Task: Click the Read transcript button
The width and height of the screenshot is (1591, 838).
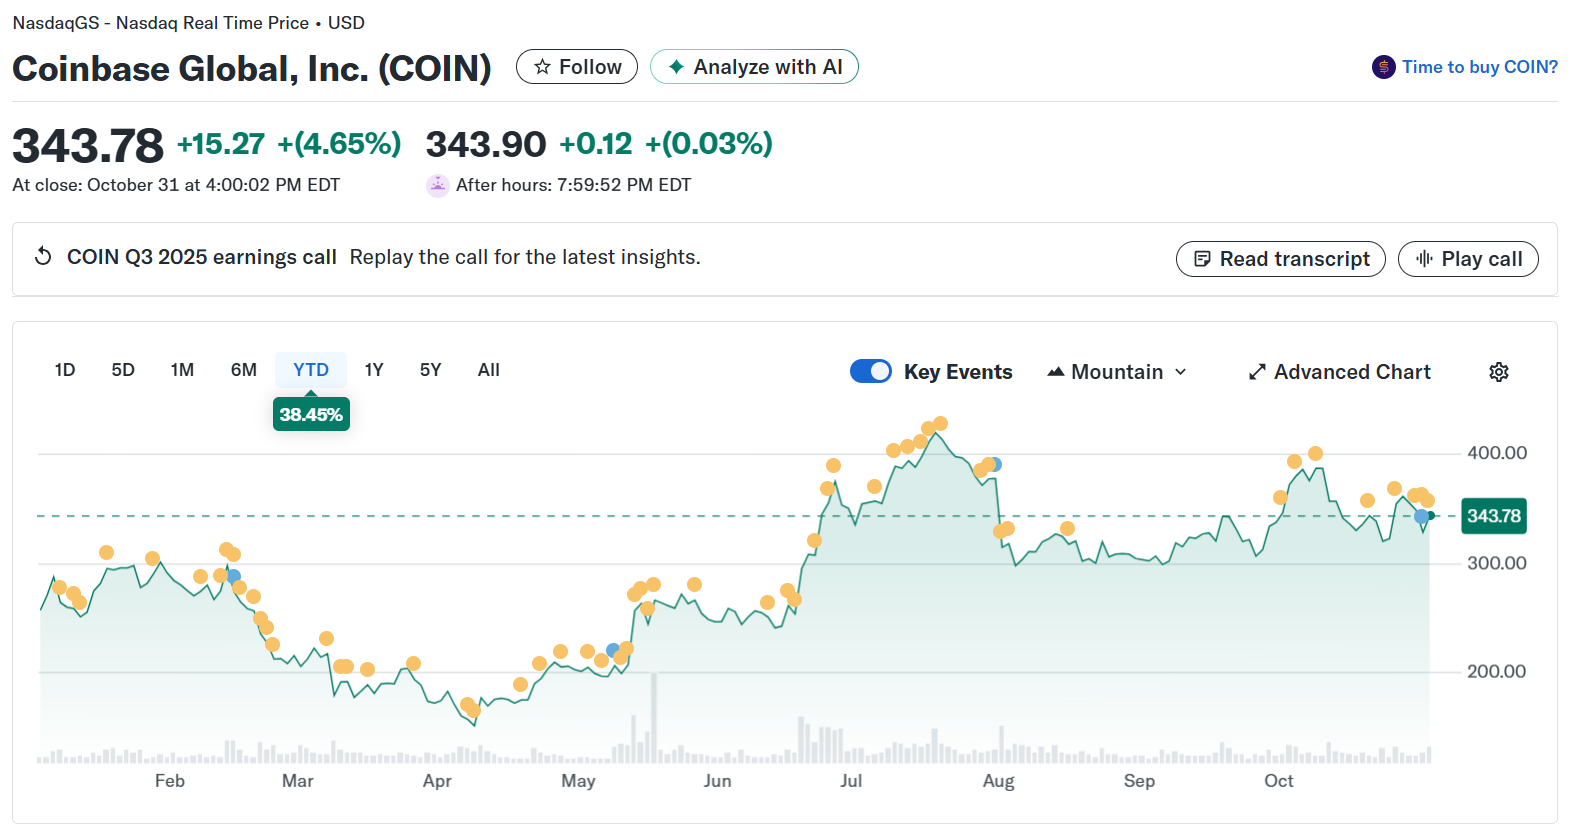Action: 1280,258
